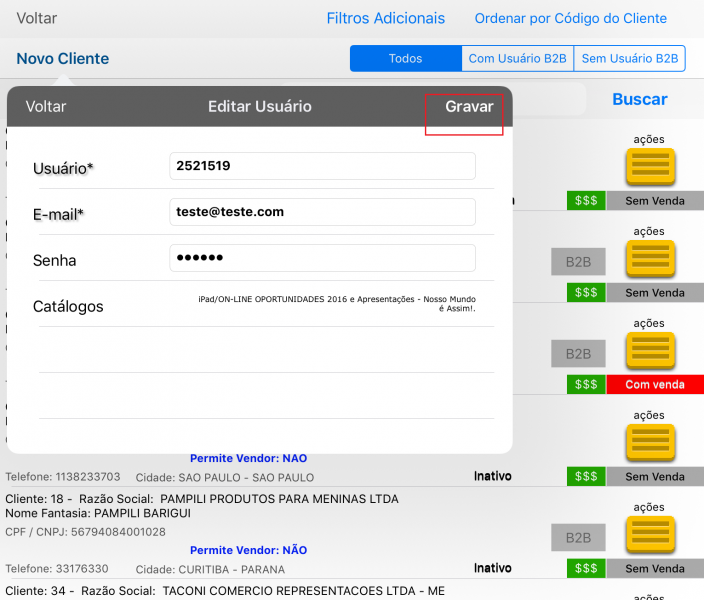Select the Todos filter segment
The image size is (704, 600).
point(405,59)
